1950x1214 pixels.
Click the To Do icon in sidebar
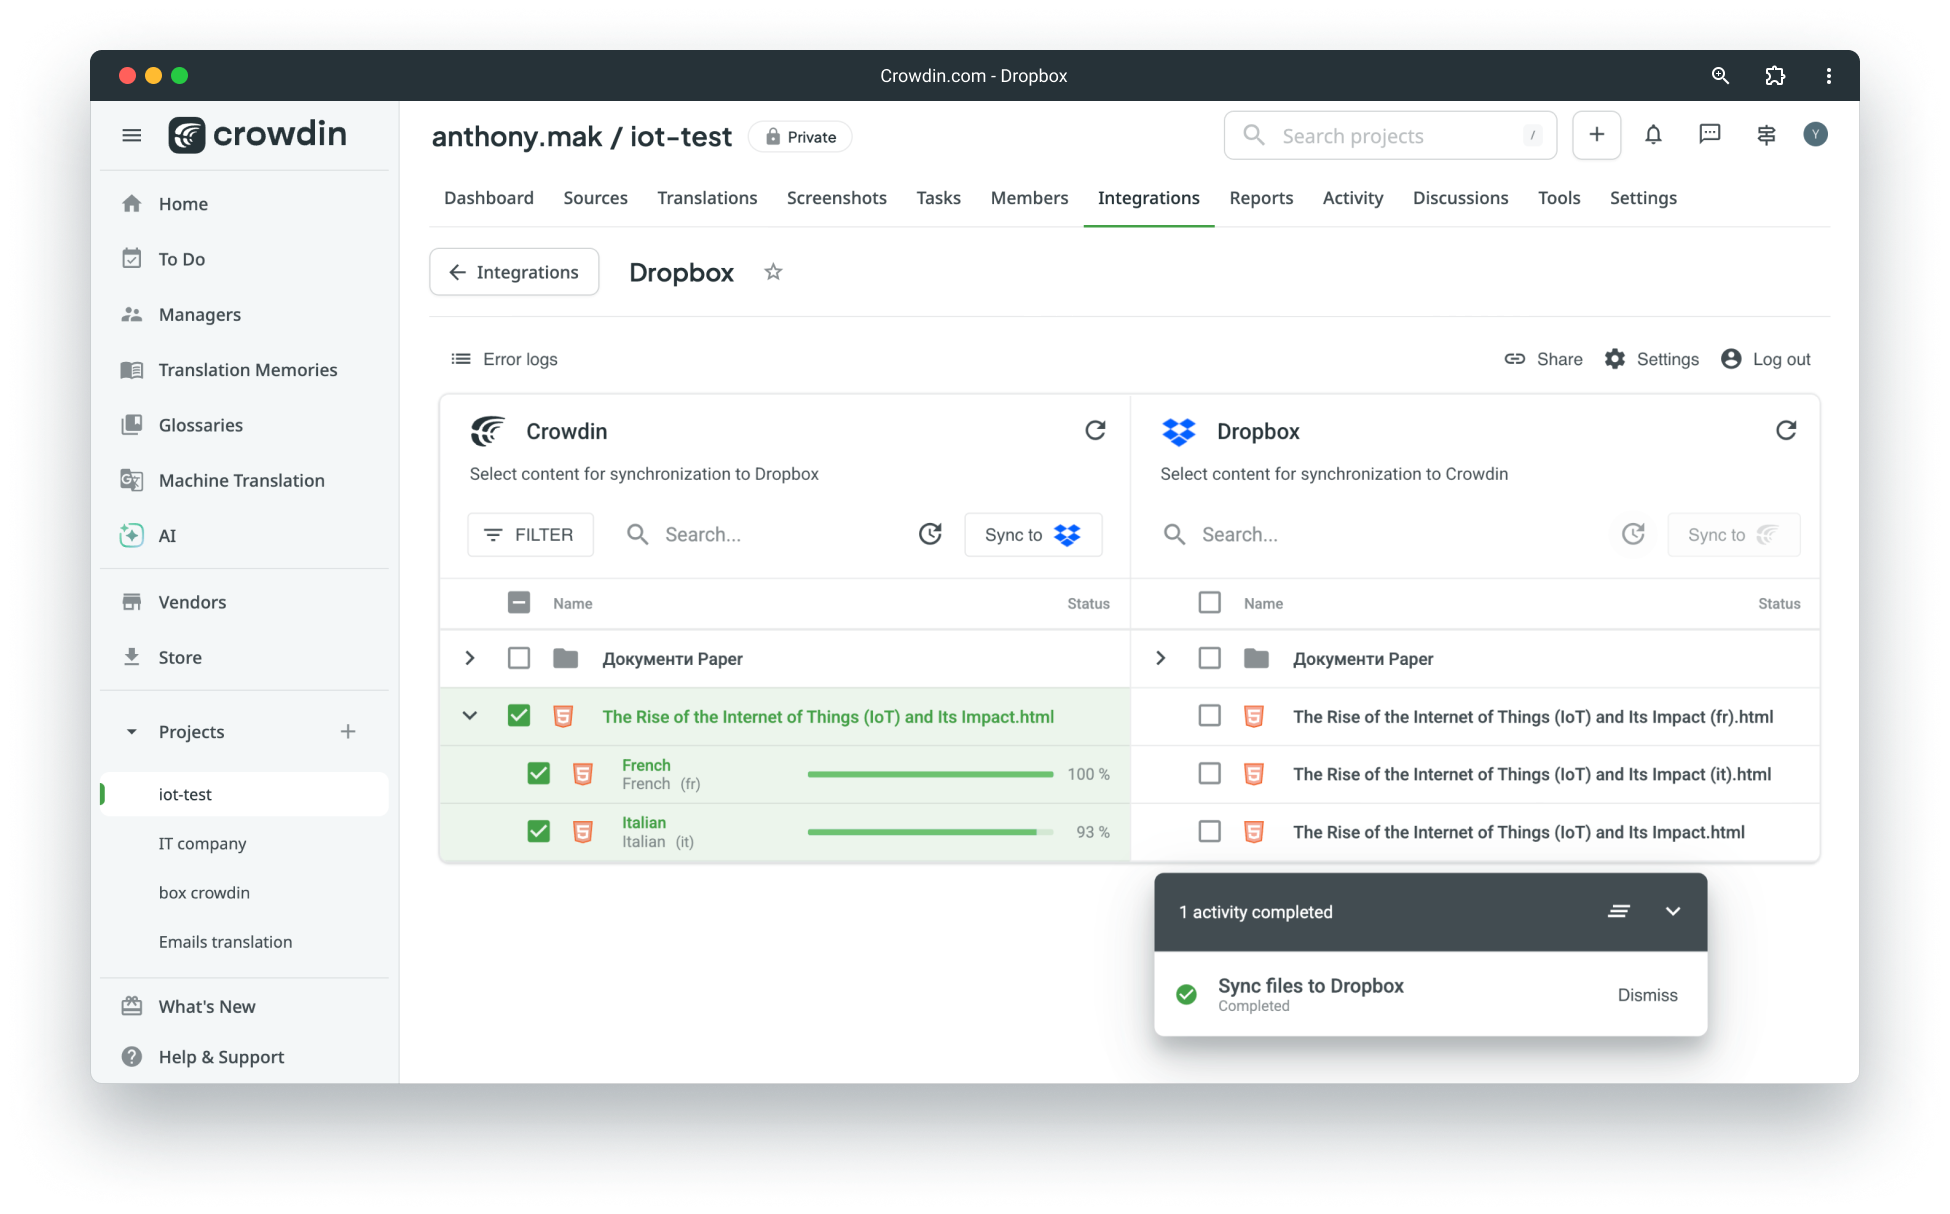[x=132, y=259]
